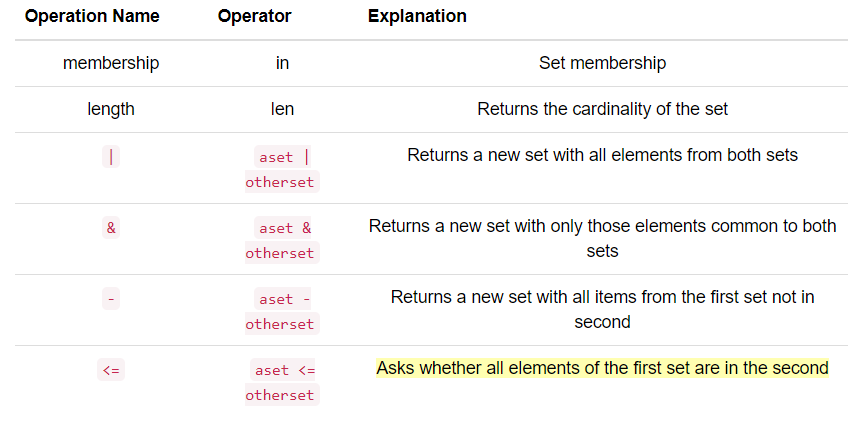Click the explanation about common elements

click(x=602, y=238)
